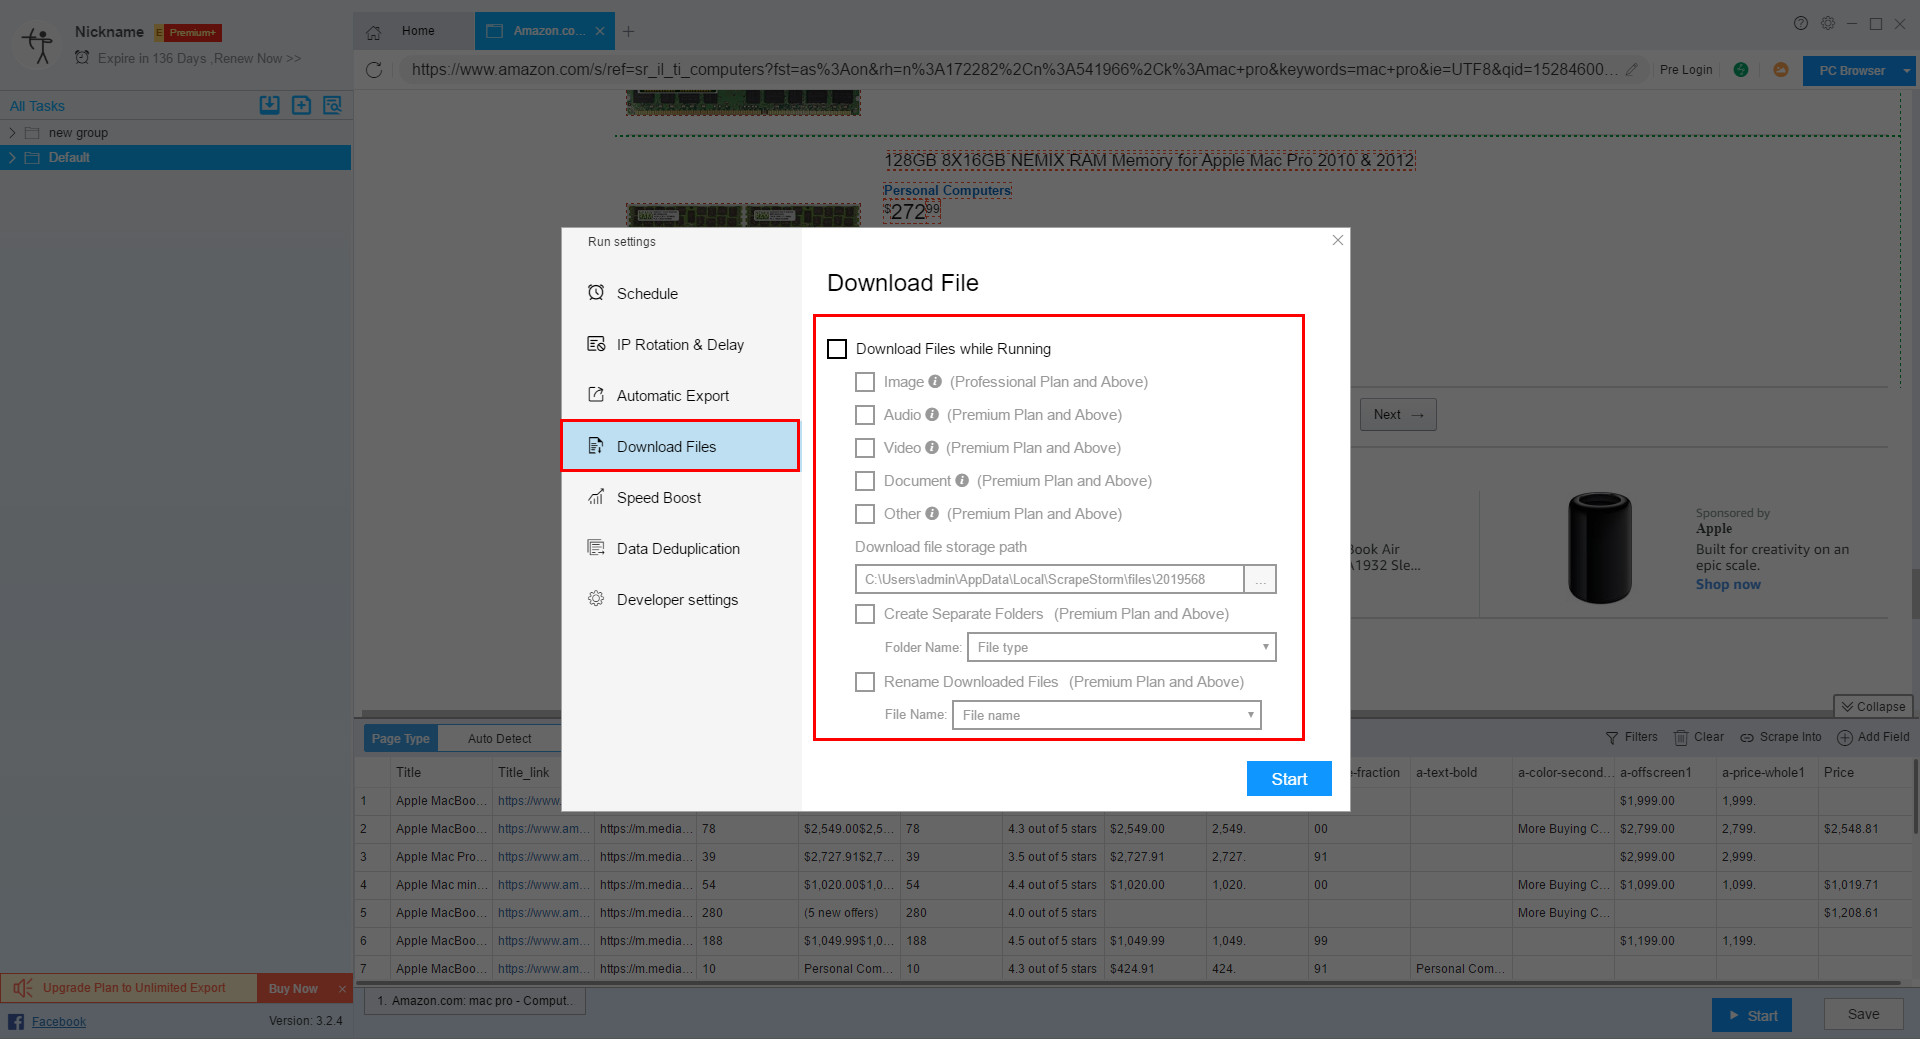Viewport: 1920px width, 1039px height.
Task: Create a new task with the plus icon
Action: [301, 105]
